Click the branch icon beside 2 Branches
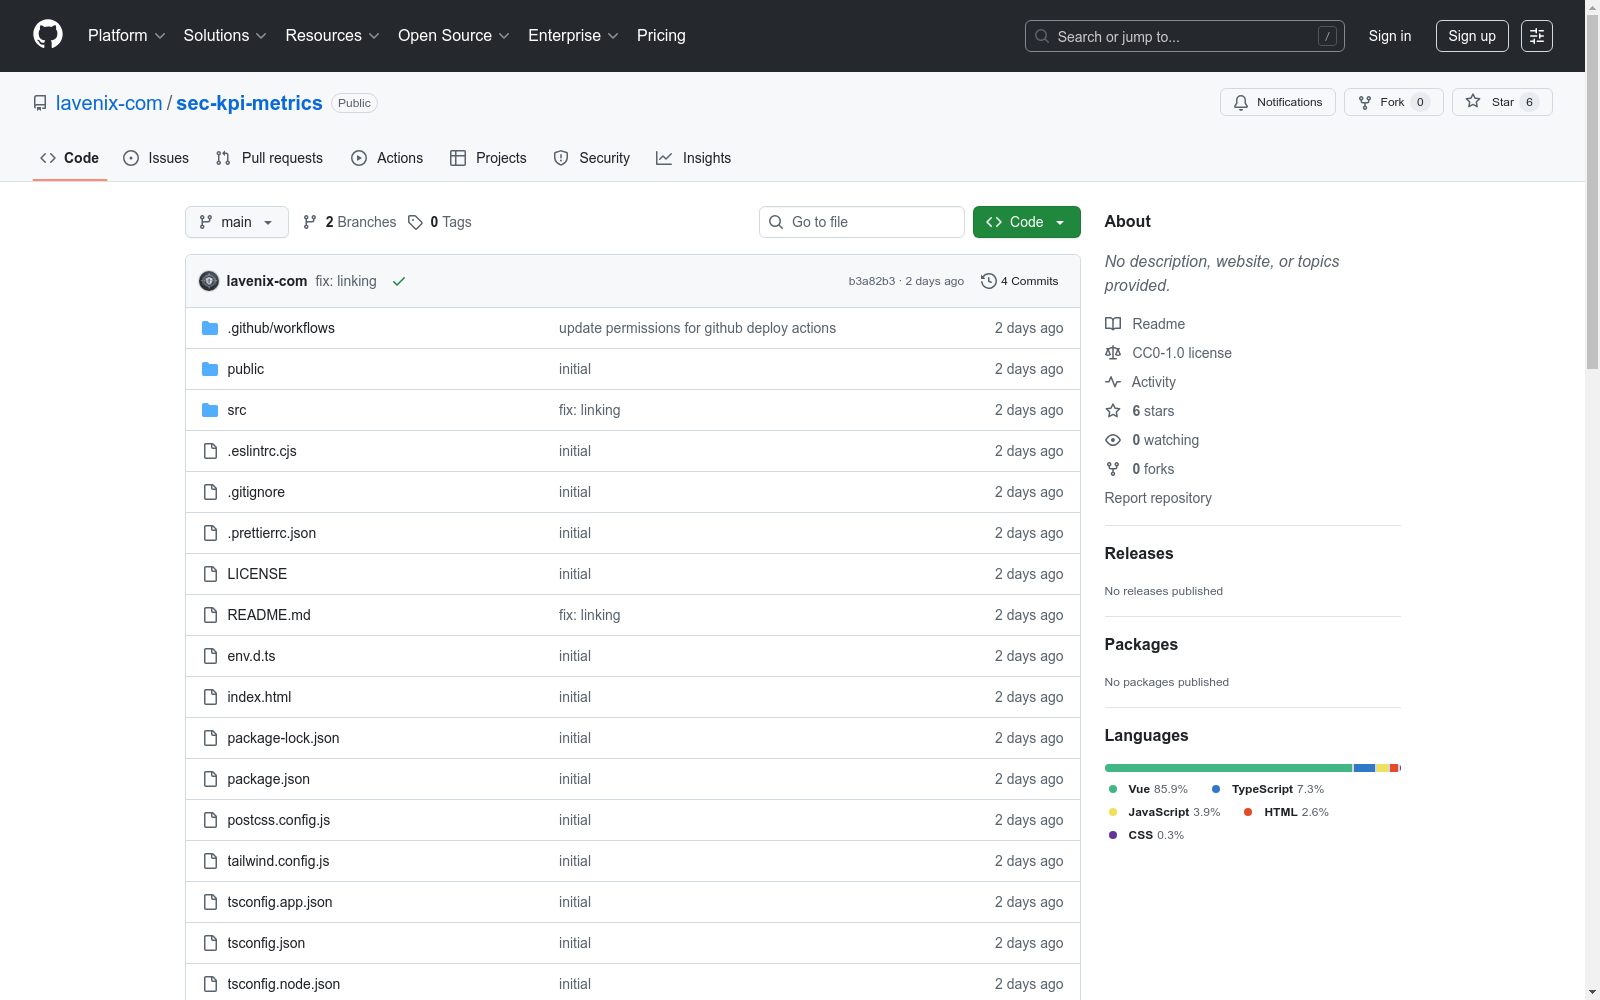This screenshot has width=1600, height=1000. coord(310,222)
